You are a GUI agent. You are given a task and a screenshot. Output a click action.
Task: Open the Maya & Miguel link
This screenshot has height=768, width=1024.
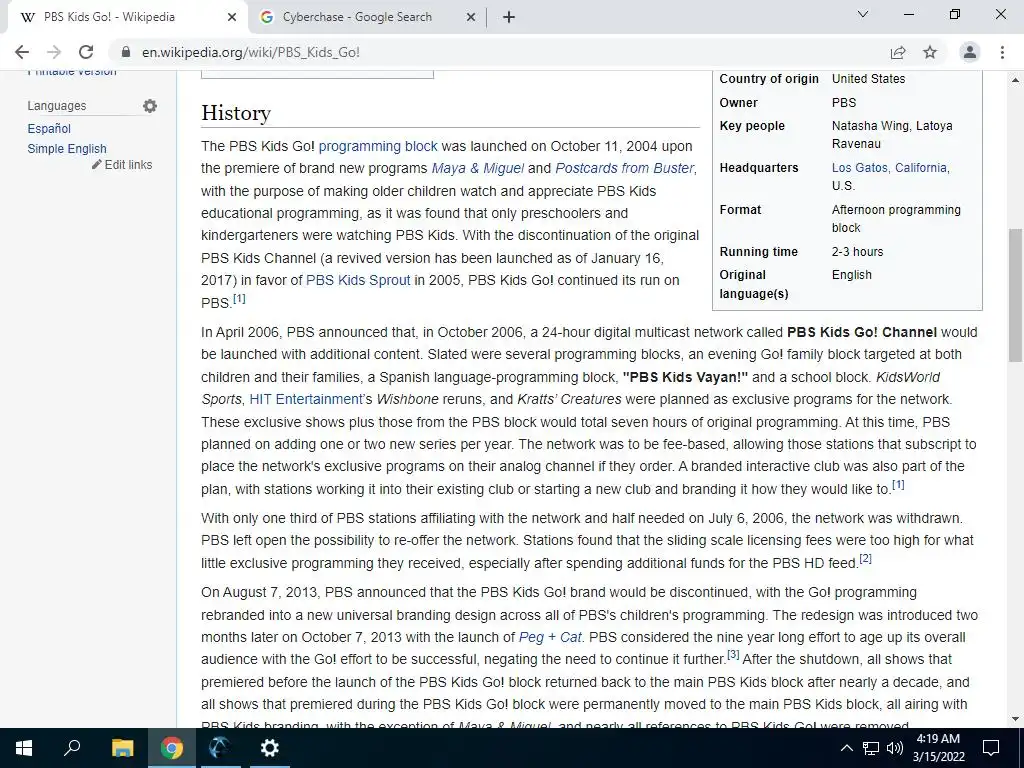(477, 168)
